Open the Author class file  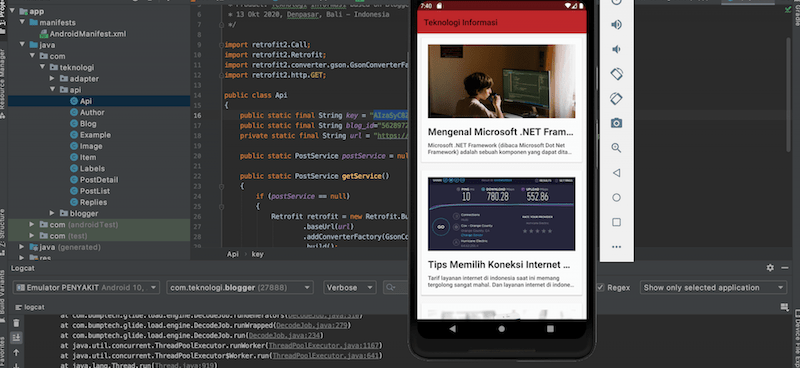tap(92, 112)
